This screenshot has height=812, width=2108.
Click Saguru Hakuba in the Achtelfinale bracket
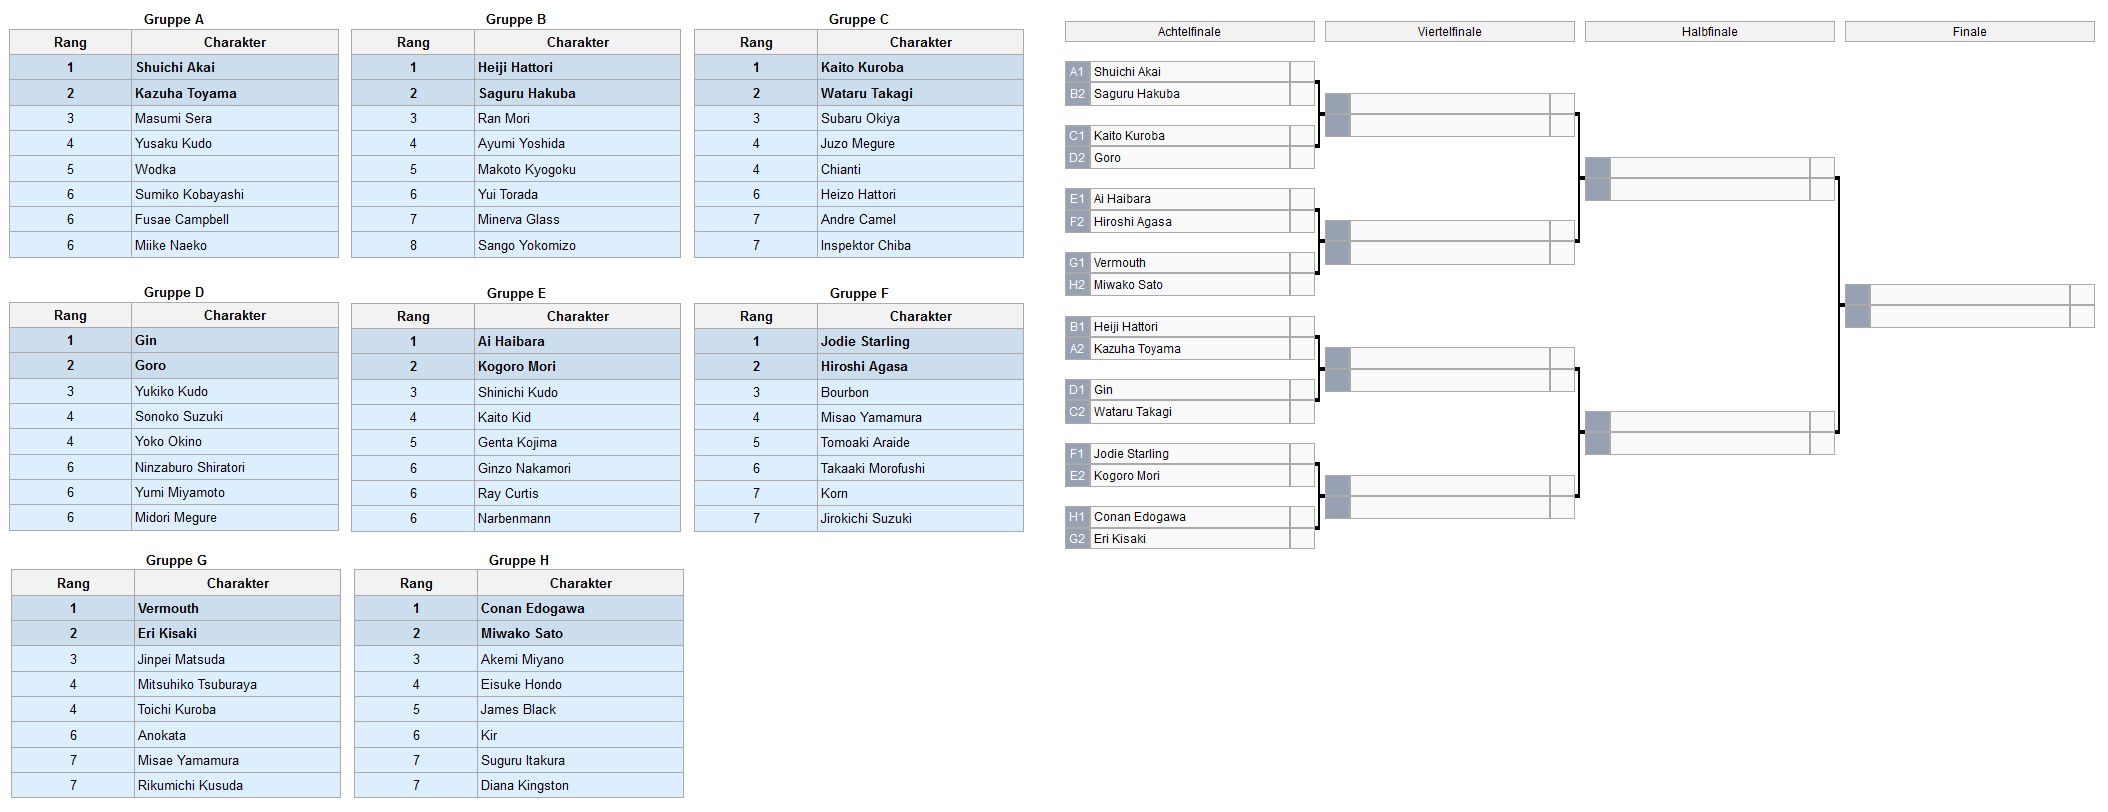coord(1137,94)
